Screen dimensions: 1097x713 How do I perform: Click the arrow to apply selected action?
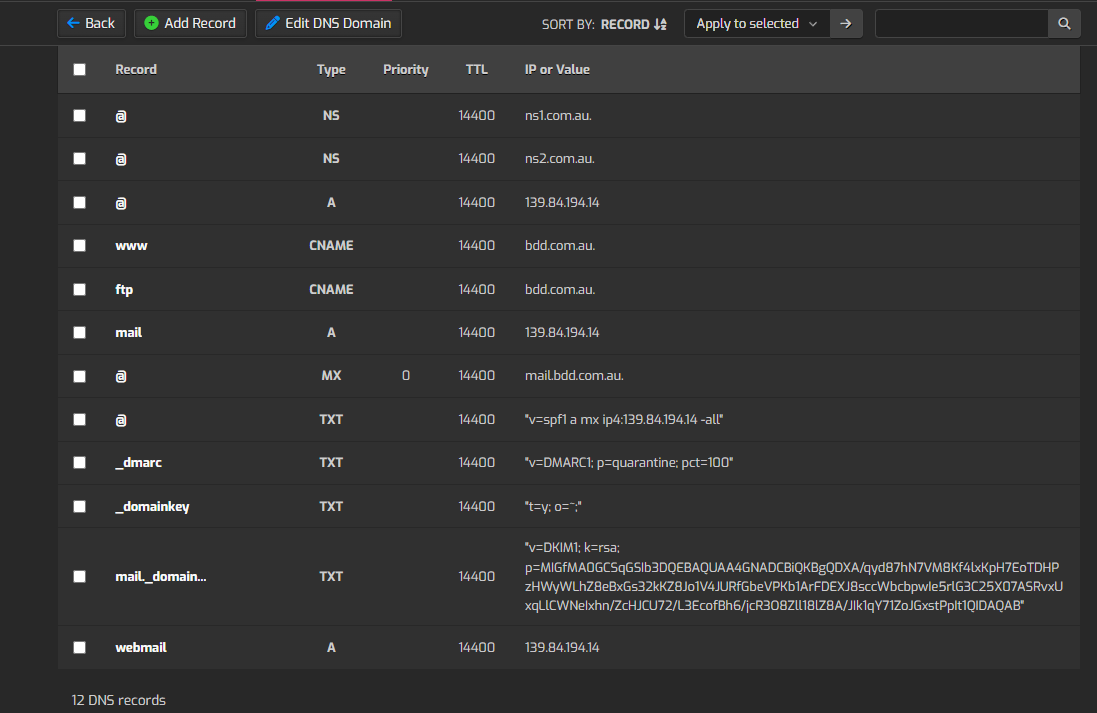click(x=846, y=23)
